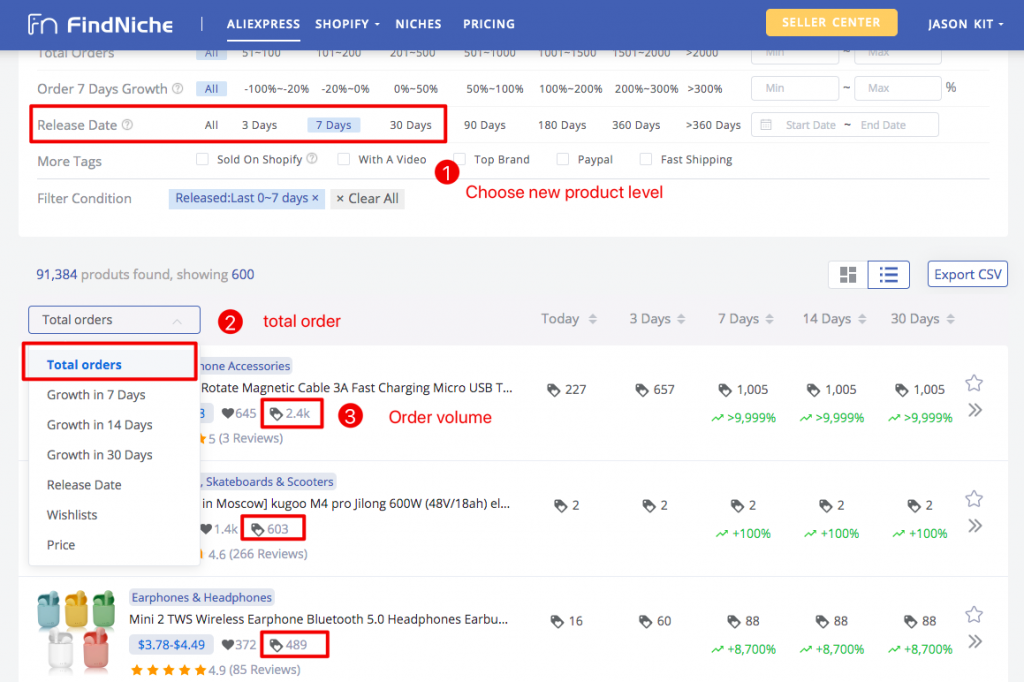Enable Sold On Shopify checkbox
The height and width of the screenshot is (682, 1024).
click(202, 159)
